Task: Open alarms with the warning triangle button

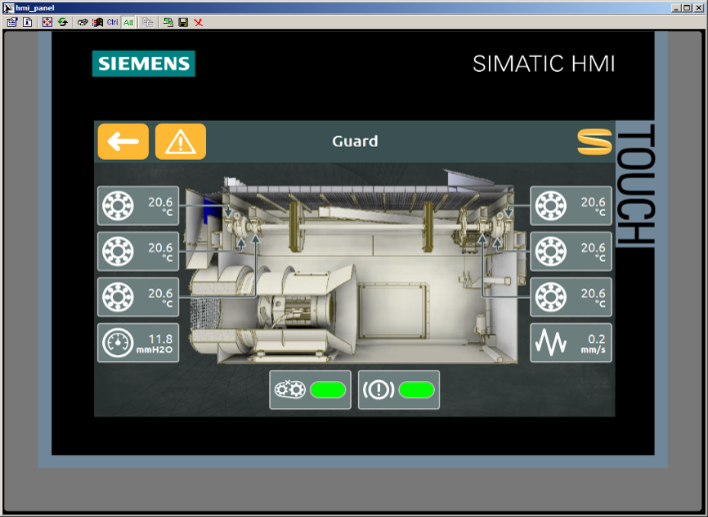Action: click(x=181, y=141)
